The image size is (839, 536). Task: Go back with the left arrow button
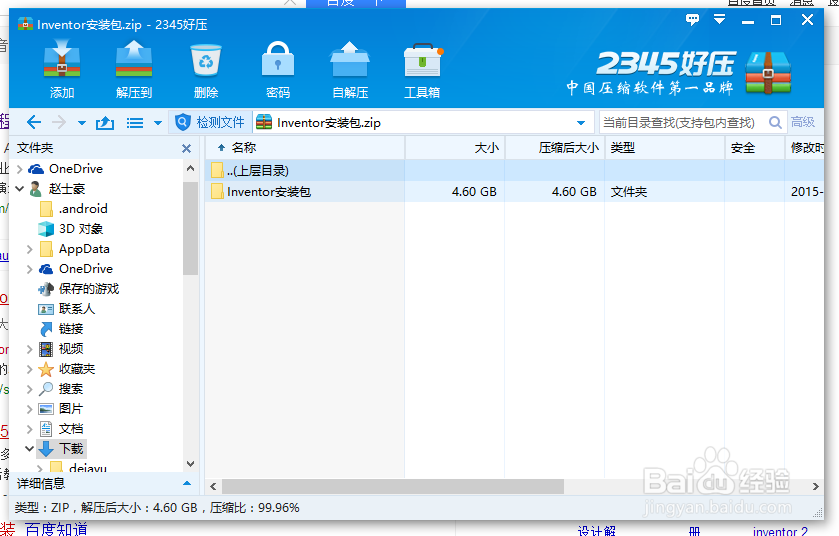(34, 122)
